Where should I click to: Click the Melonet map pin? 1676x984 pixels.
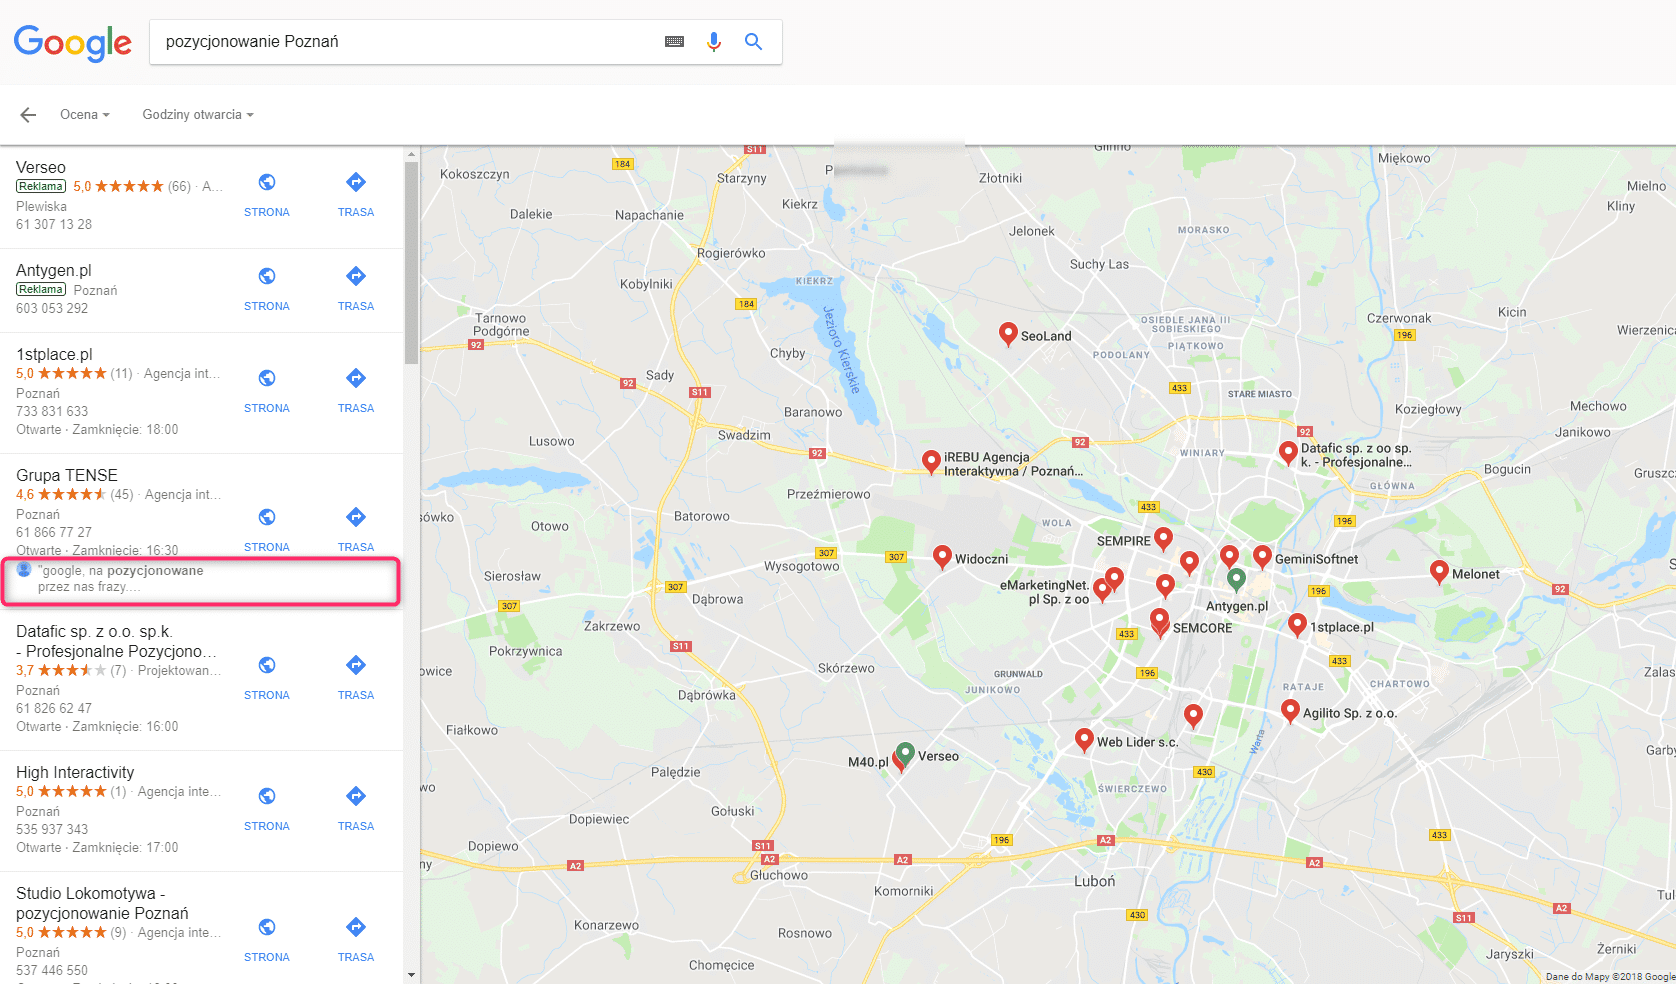[x=1439, y=572]
